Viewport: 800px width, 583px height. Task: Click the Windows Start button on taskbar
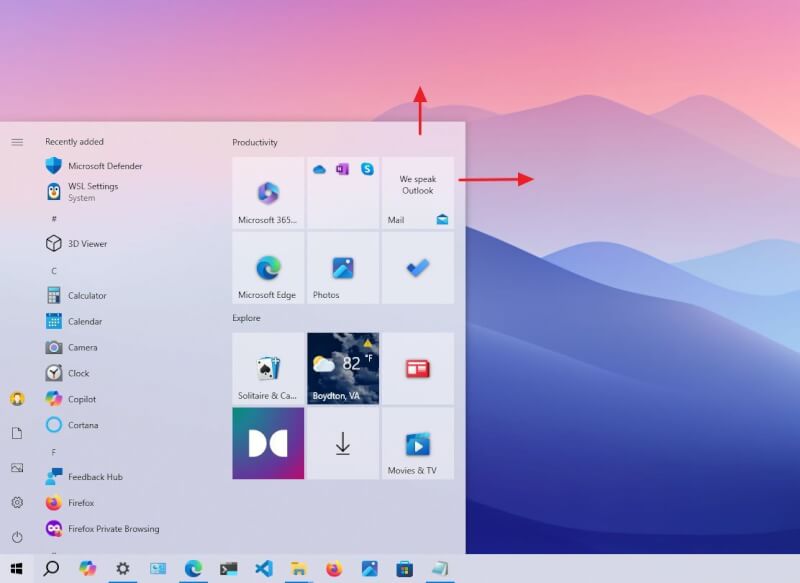point(16,568)
